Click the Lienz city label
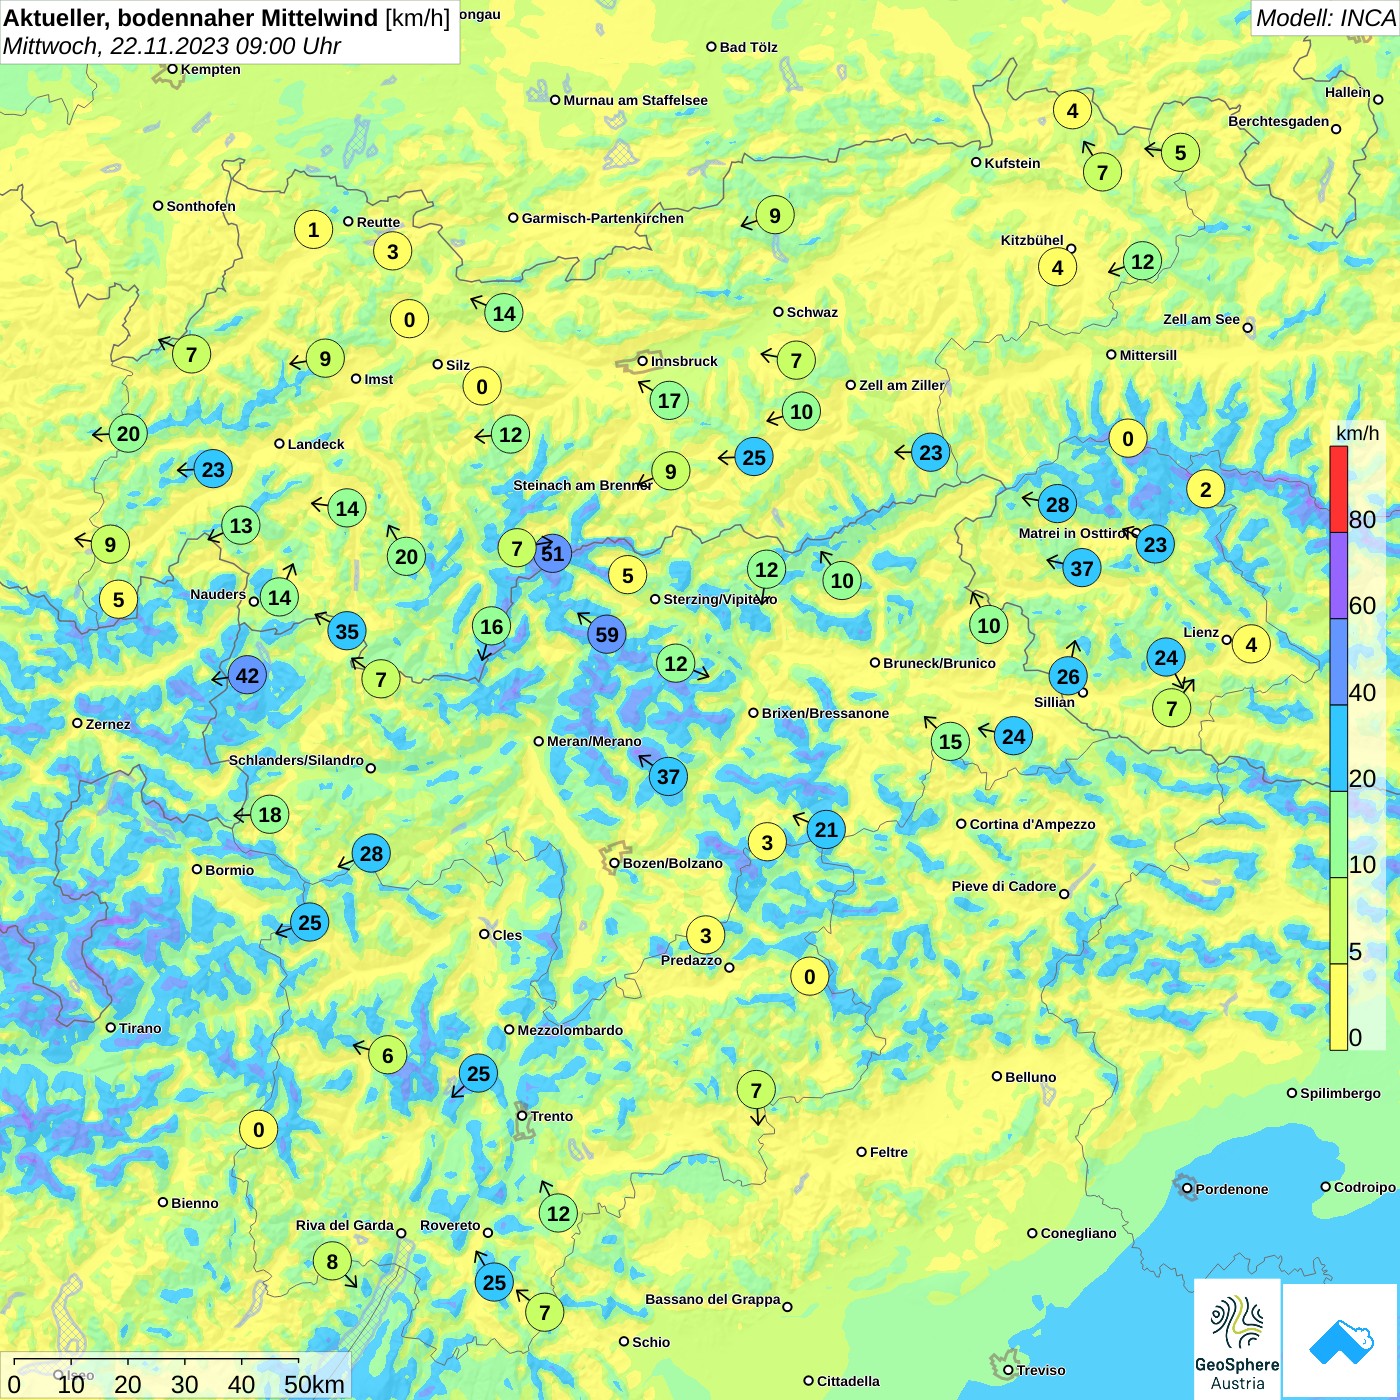Viewport: 1400px width, 1400px height. click(1201, 632)
